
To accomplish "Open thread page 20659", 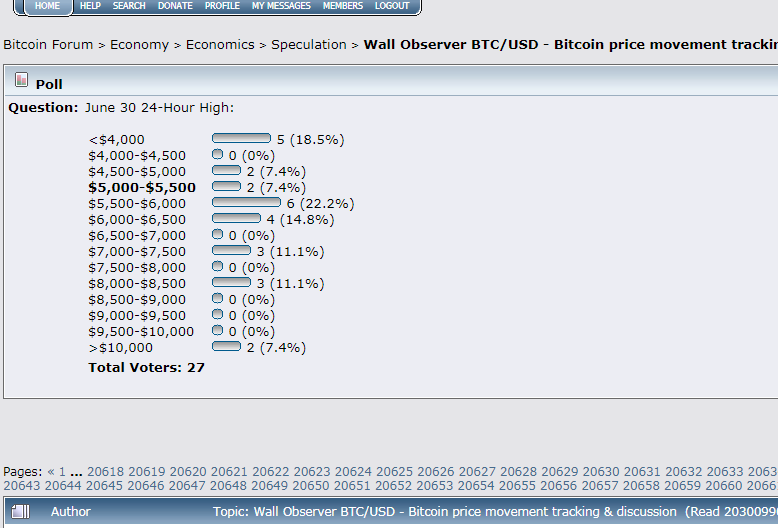I will pos(682,485).
